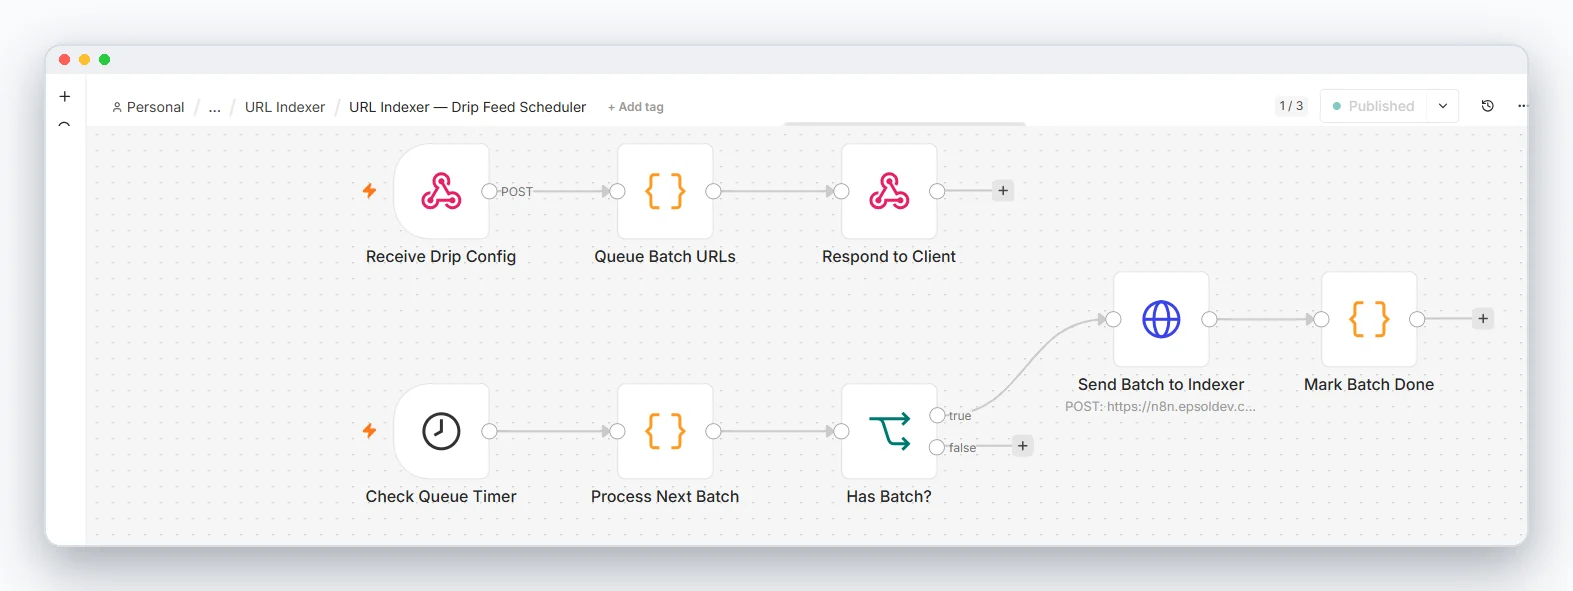Expand the Published dropdown arrow

[x=1443, y=106]
